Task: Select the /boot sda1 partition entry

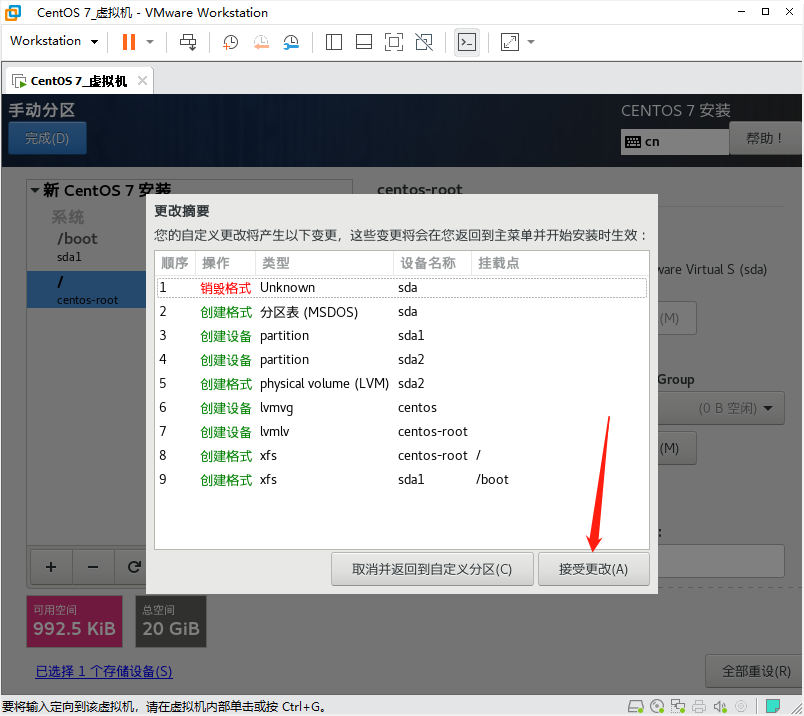Action: pyautogui.click(x=86, y=247)
